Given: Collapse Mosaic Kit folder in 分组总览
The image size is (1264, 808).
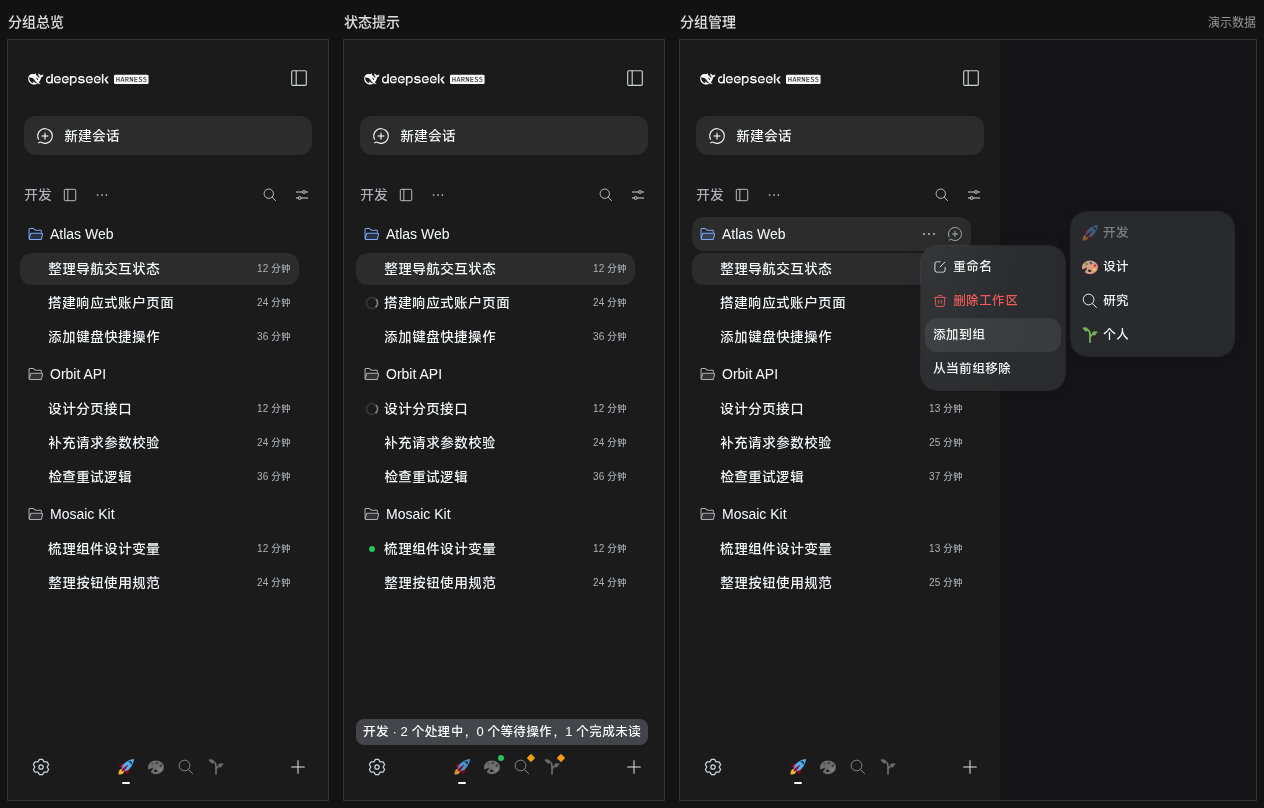Looking at the screenshot, I should (x=36, y=514).
